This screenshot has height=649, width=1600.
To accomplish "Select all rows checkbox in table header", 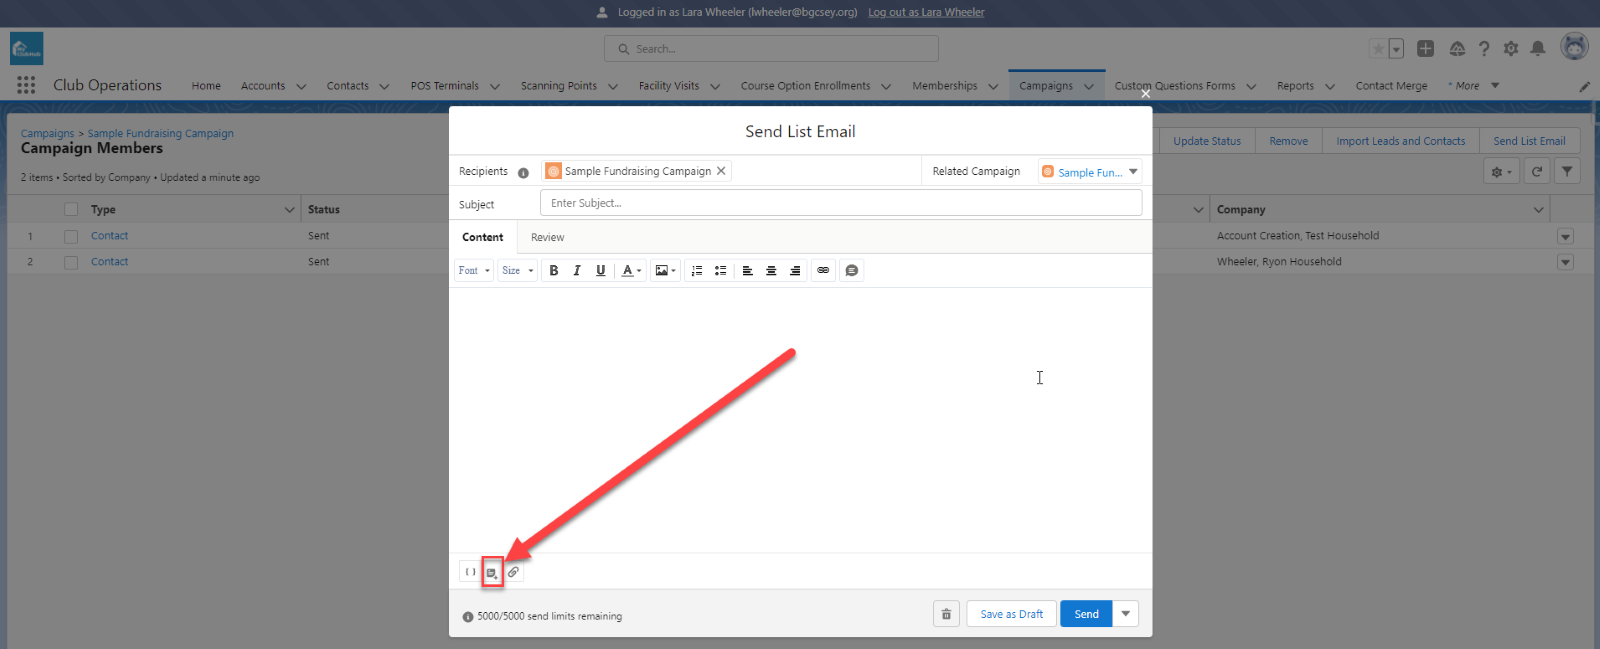I will pos(71,210).
